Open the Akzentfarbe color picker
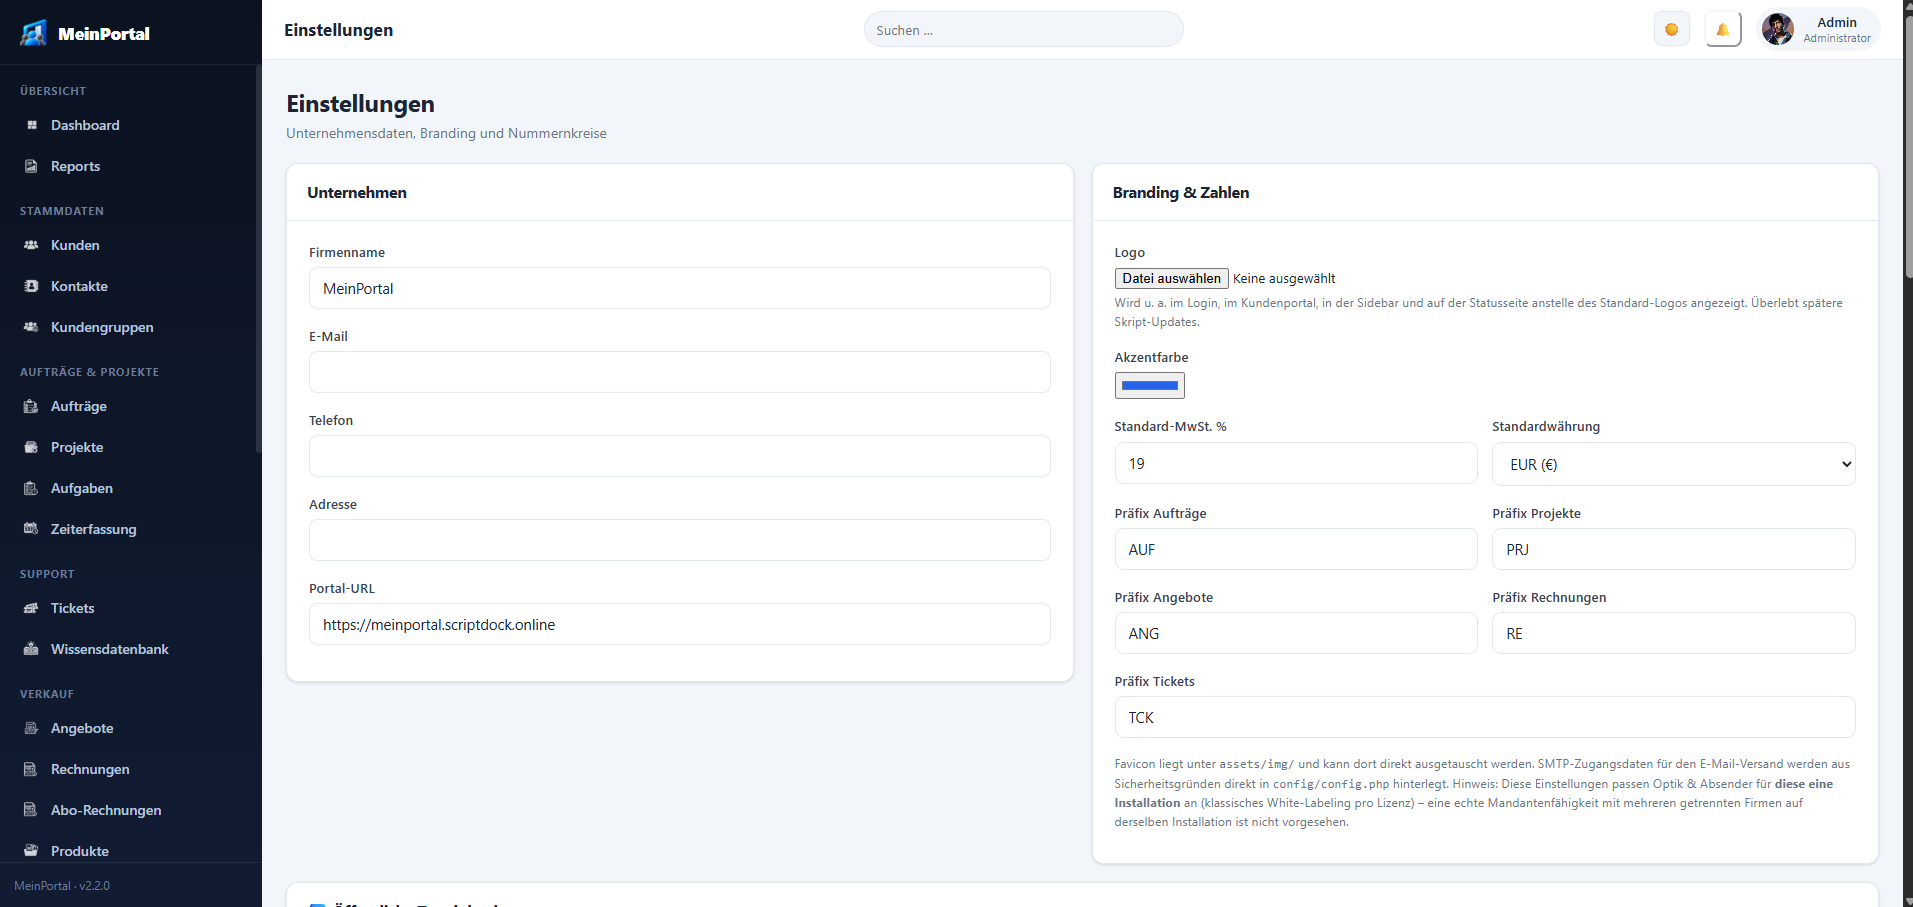This screenshot has height=907, width=1913. [x=1149, y=385]
